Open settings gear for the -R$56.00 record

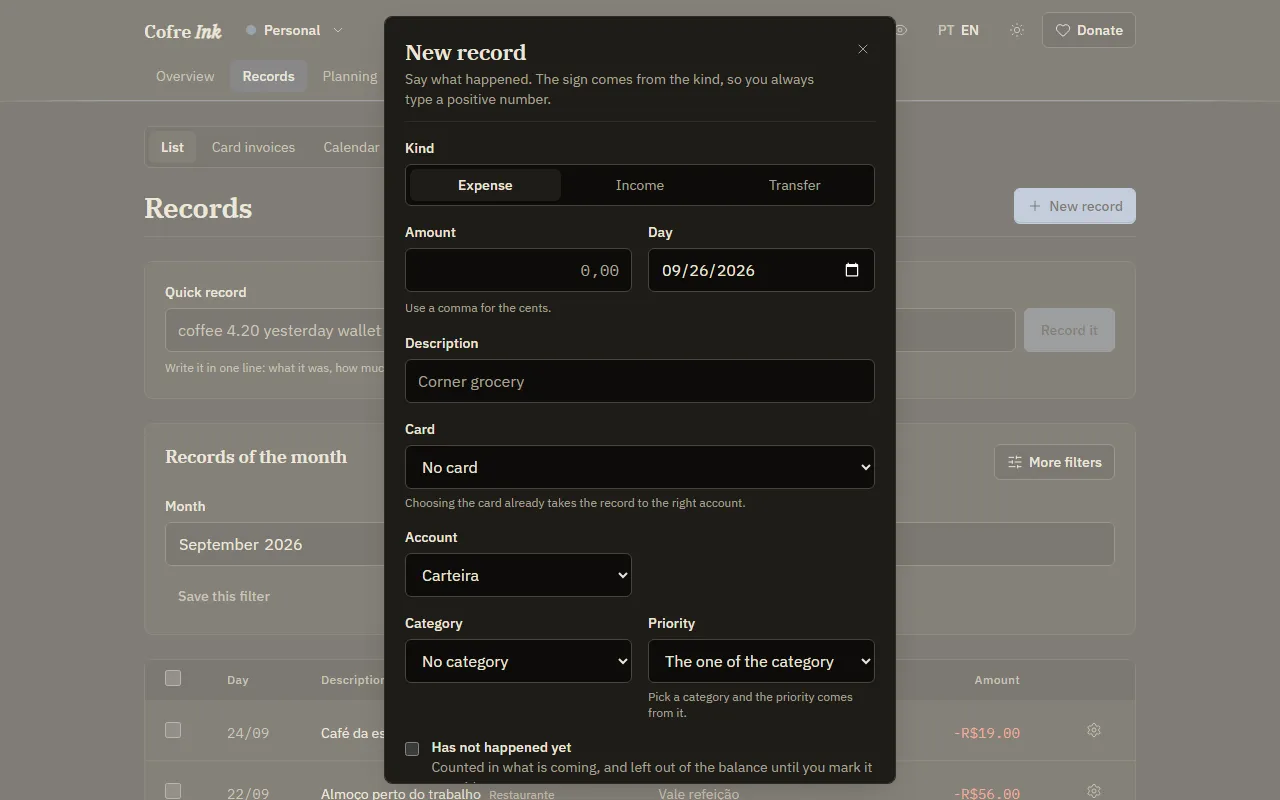[x=1094, y=791]
